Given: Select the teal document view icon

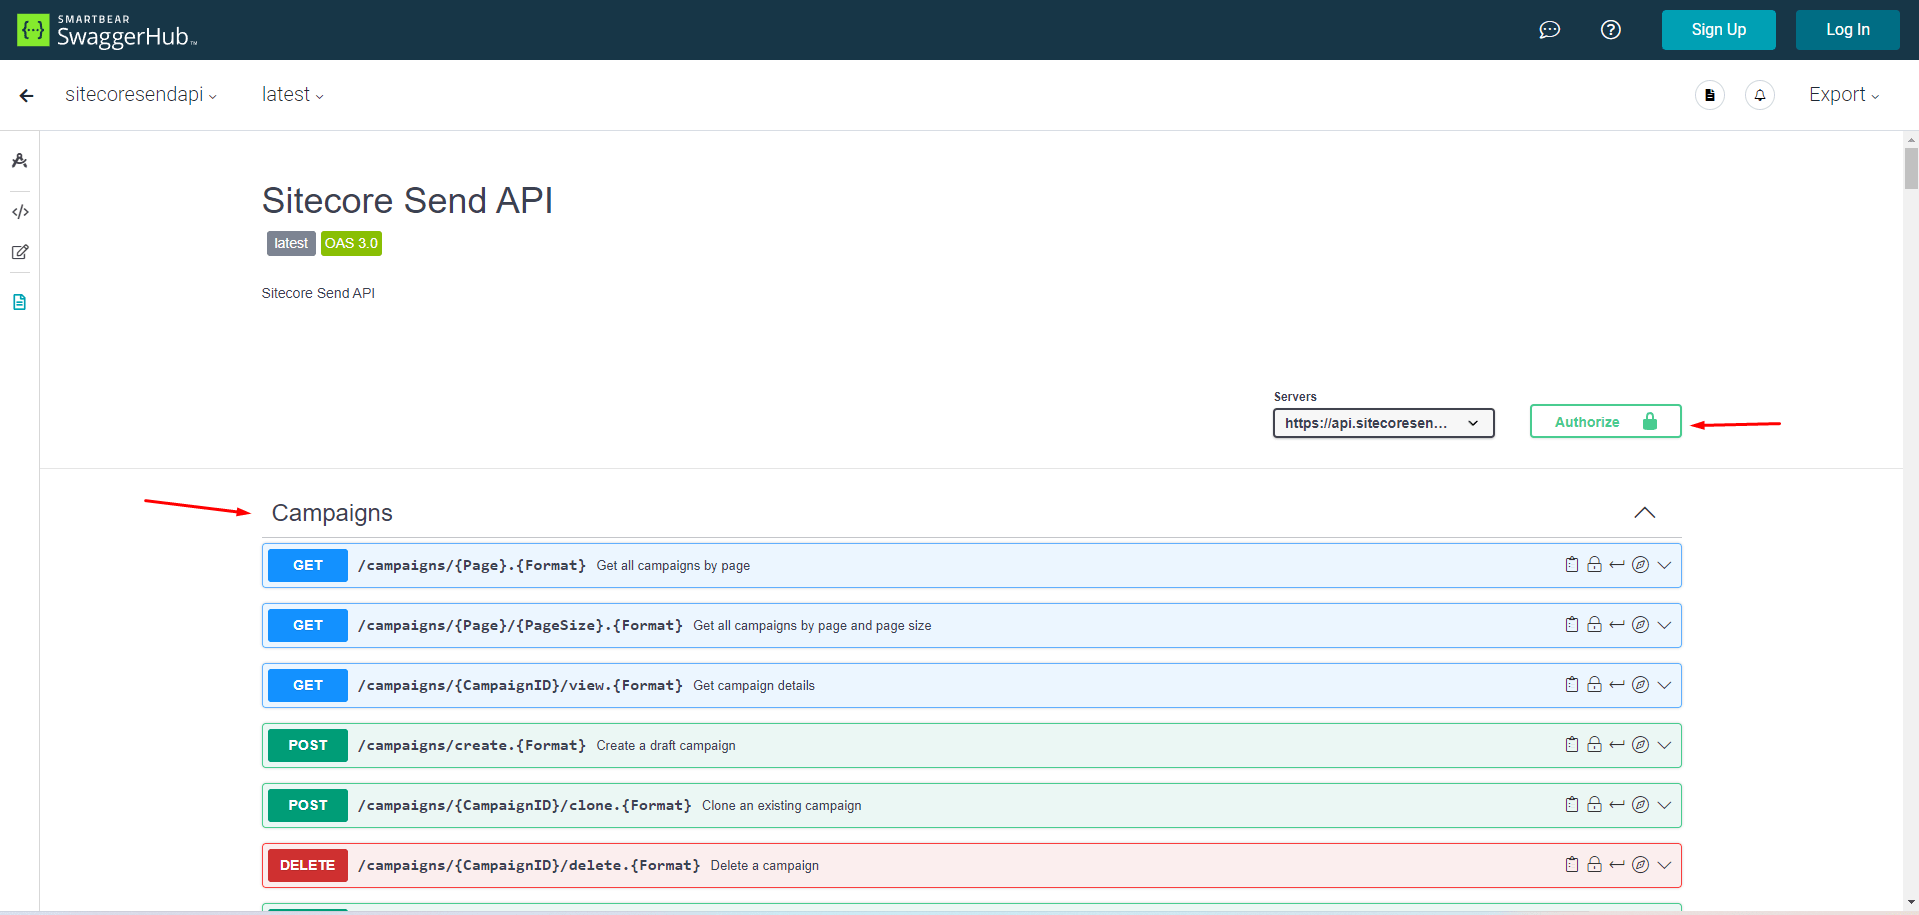Looking at the screenshot, I should pyautogui.click(x=19, y=302).
